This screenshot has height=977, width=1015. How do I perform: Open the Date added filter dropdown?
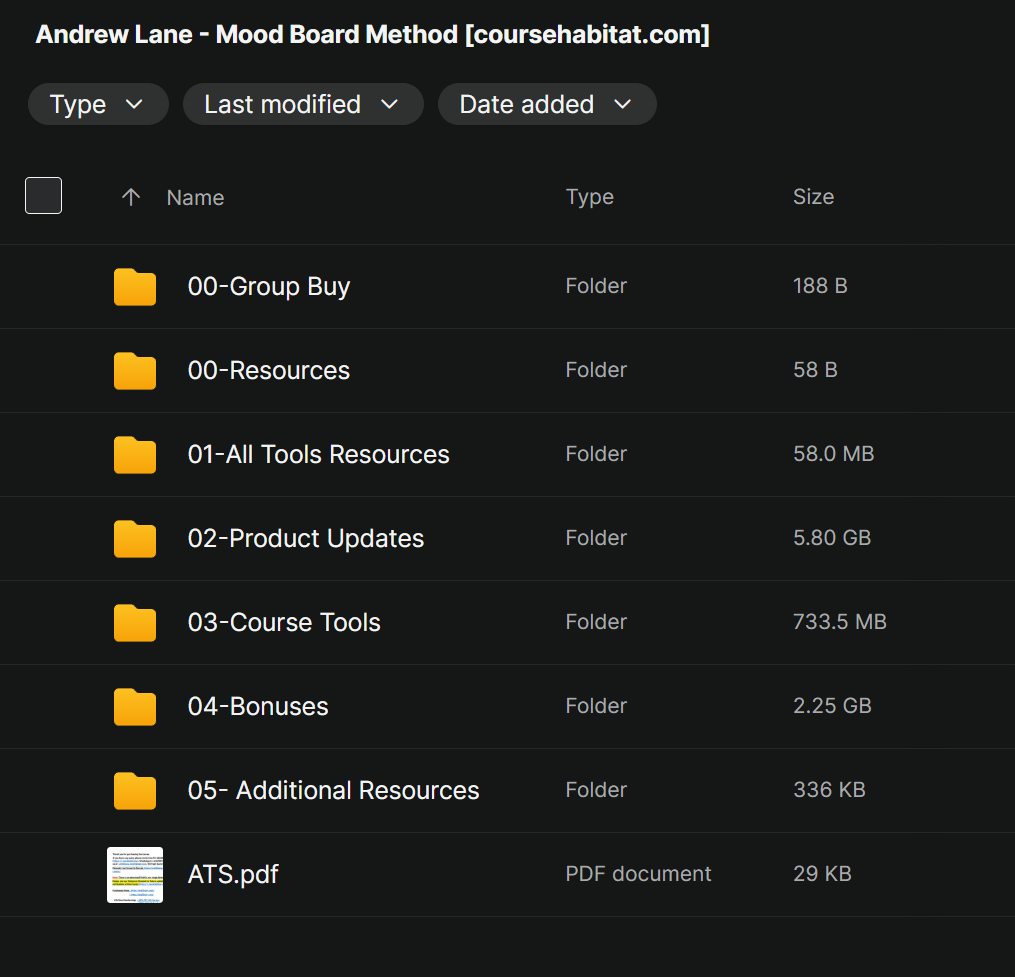[546, 105]
